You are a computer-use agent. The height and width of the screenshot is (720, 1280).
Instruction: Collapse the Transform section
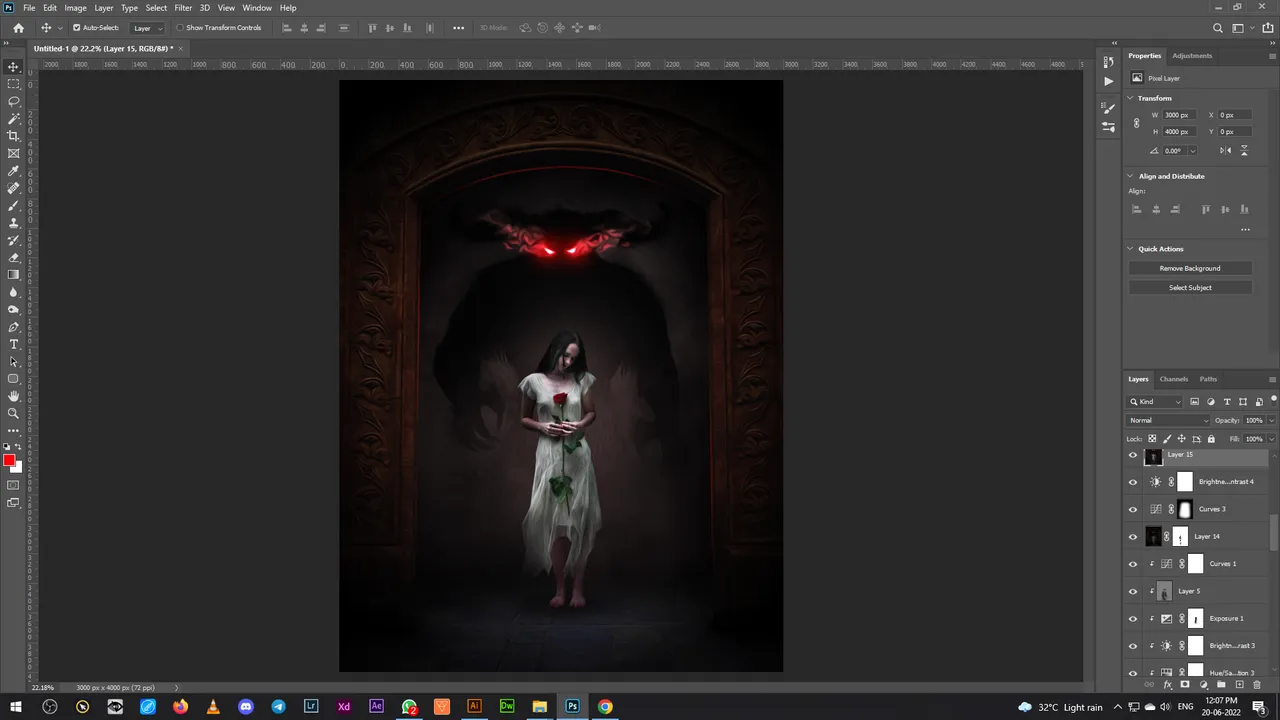1131,98
